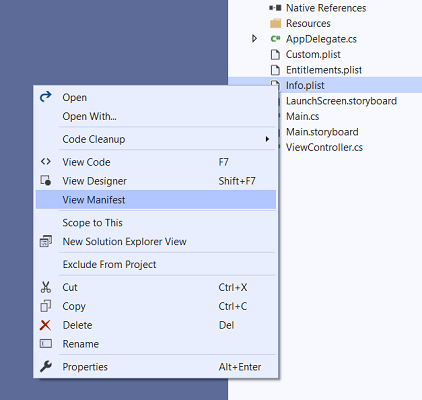Select Main.storyboard in the tree

tap(322, 132)
